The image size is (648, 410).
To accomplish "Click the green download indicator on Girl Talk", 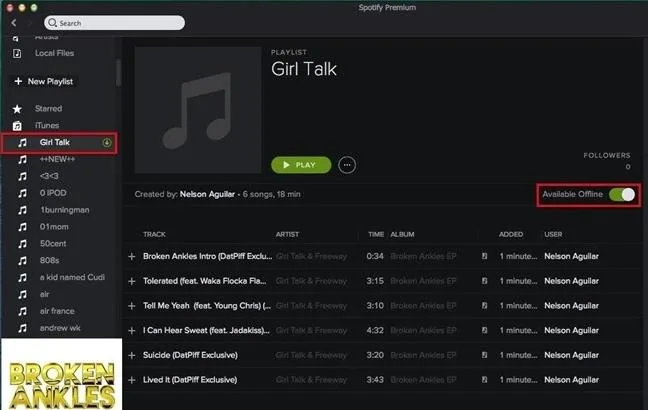I will pos(107,143).
